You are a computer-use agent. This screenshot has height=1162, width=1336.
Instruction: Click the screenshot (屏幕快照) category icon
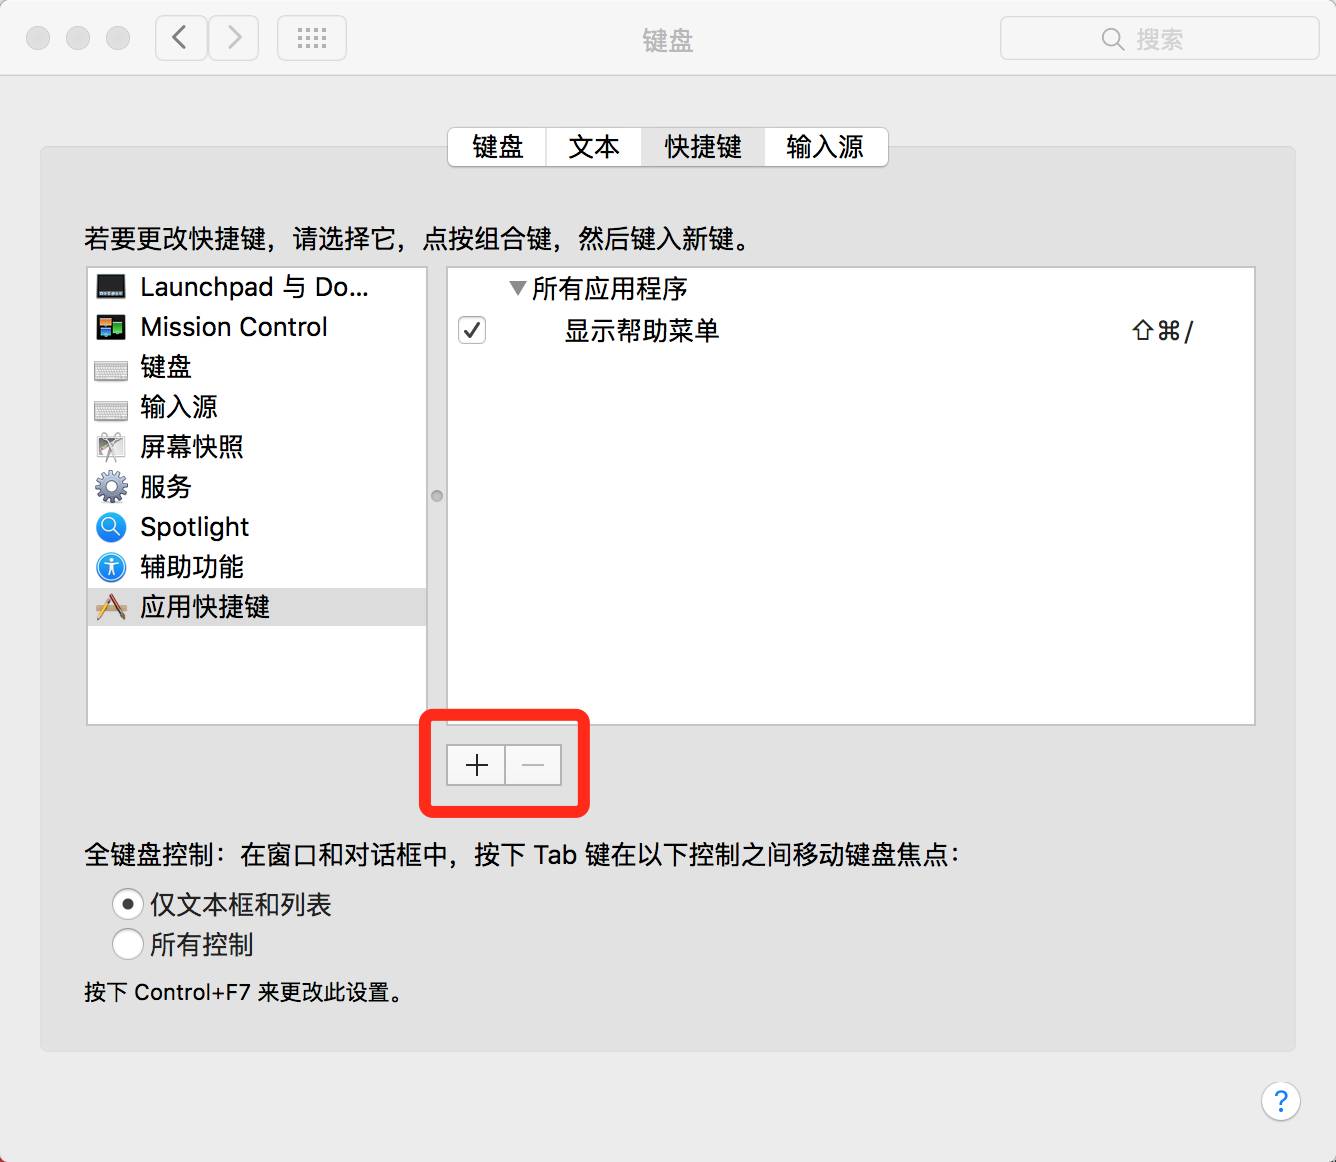click(x=111, y=447)
